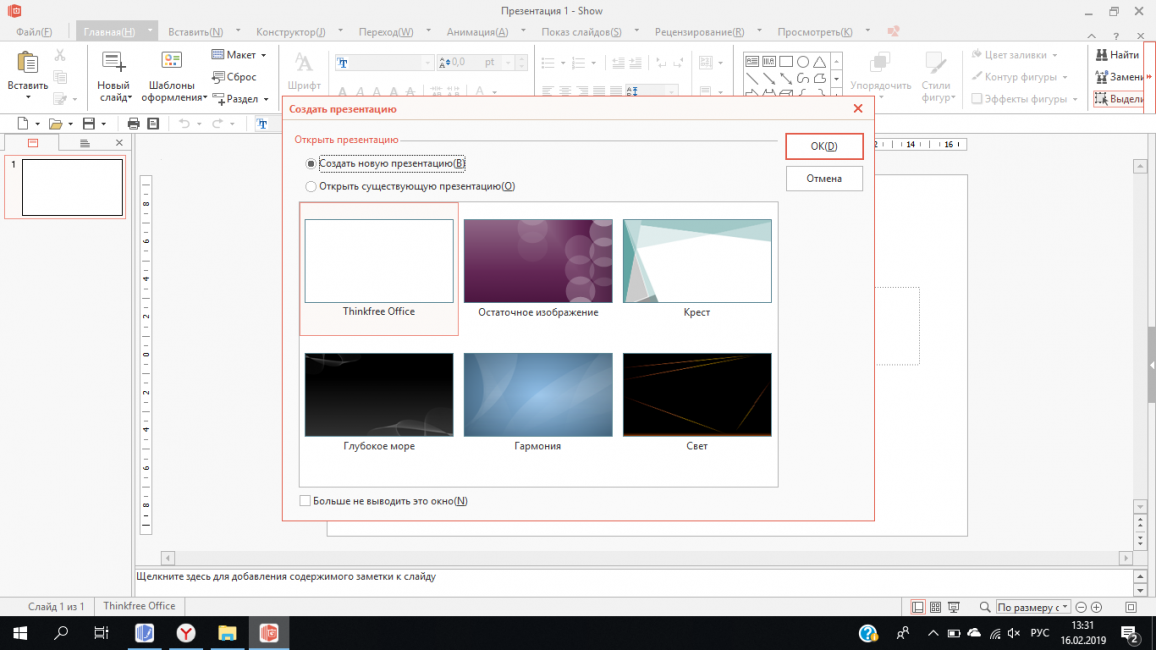Image resolution: width=1156 pixels, height=650 pixels.
Task: Expand the Макет layout dropdown
Action: click(x=264, y=56)
